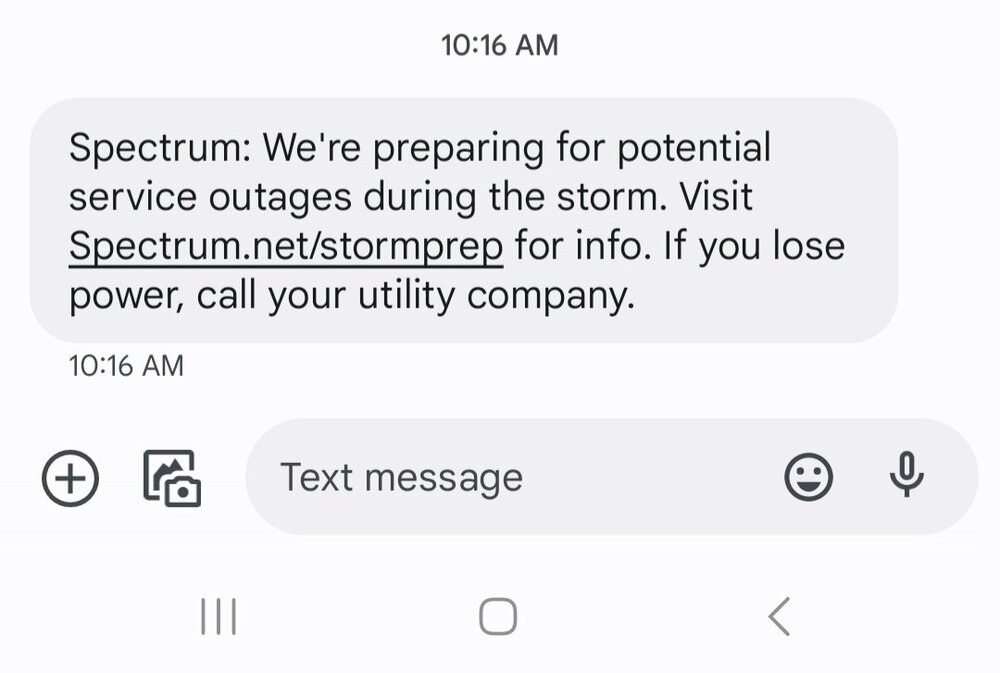The width and height of the screenshot is (1000, 673).
Task: Tap the Back navigation arrow
Action: pyautogui.click(x=780, y=615)
